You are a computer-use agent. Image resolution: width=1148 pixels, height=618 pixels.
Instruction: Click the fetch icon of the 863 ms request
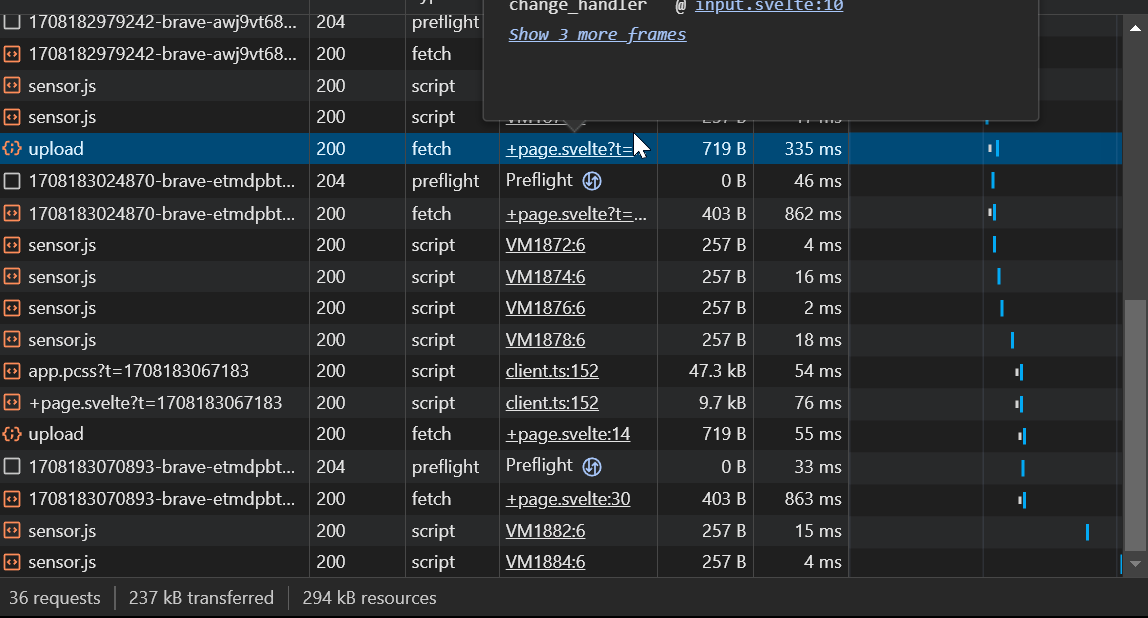12,498
